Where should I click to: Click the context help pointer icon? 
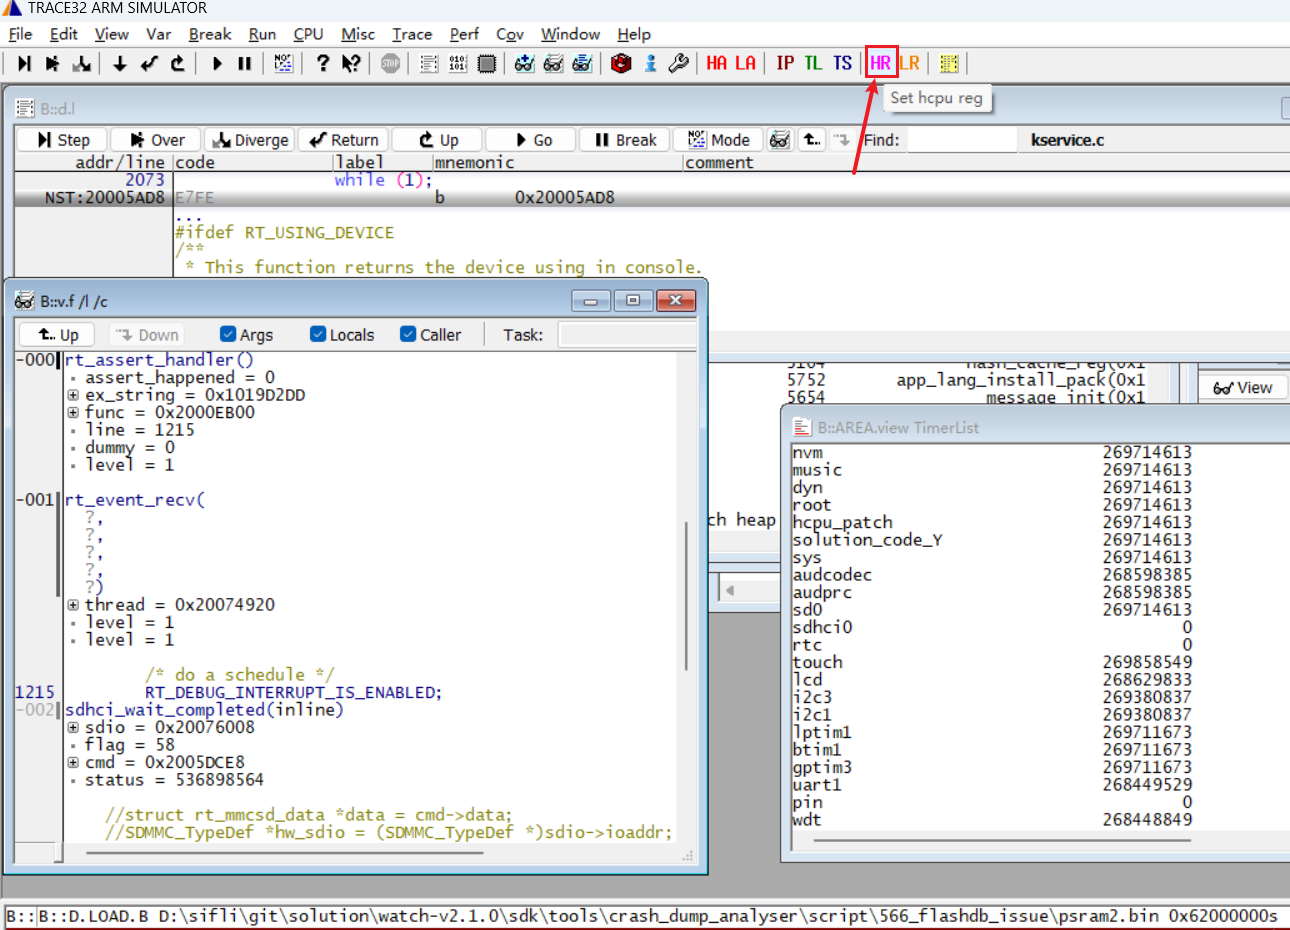(351, 63)
